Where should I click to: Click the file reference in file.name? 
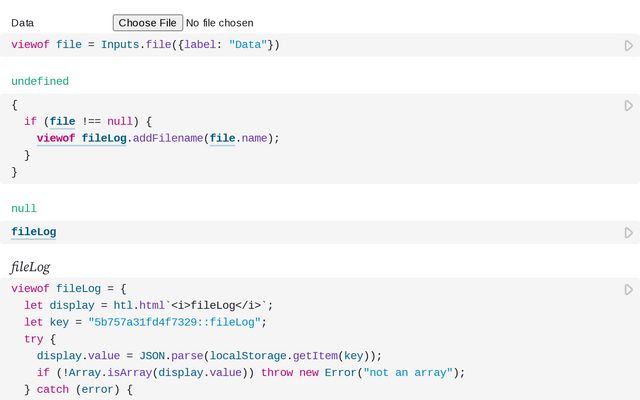pos(222,138)
